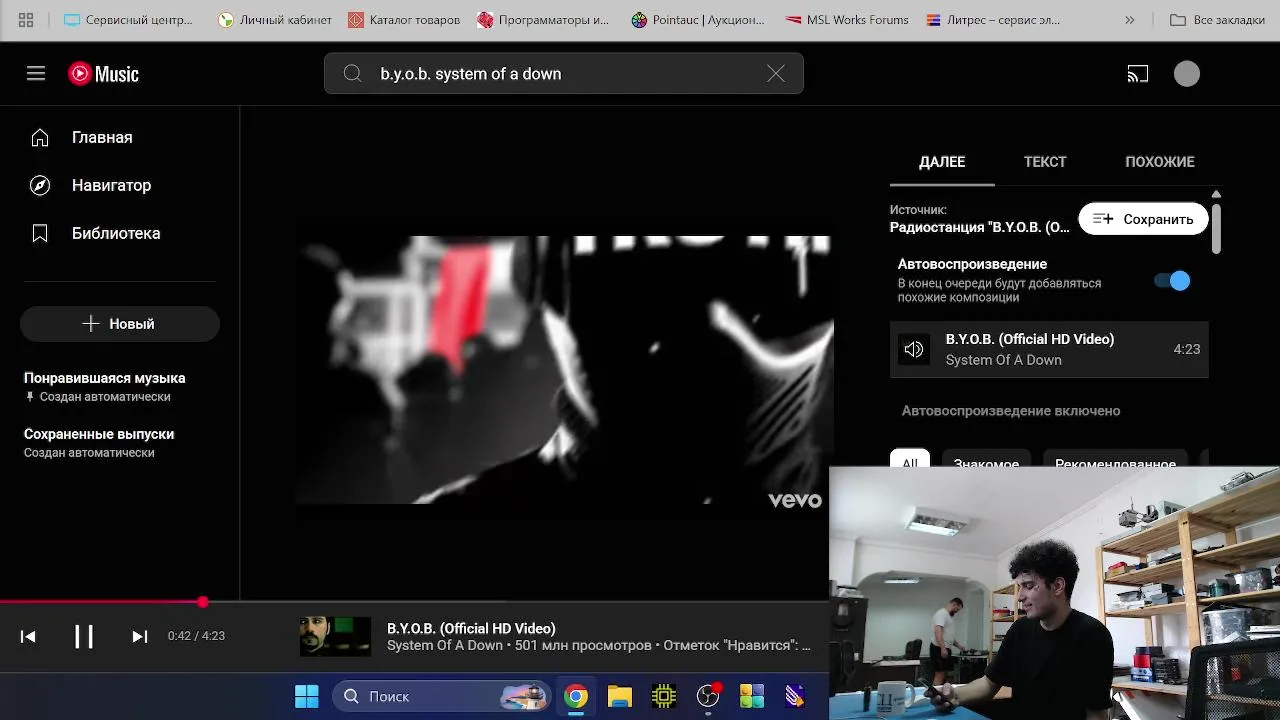
Task: Open the MSL Works Forums bookmark
Action: pyautogui.click(x=847, y=20)
